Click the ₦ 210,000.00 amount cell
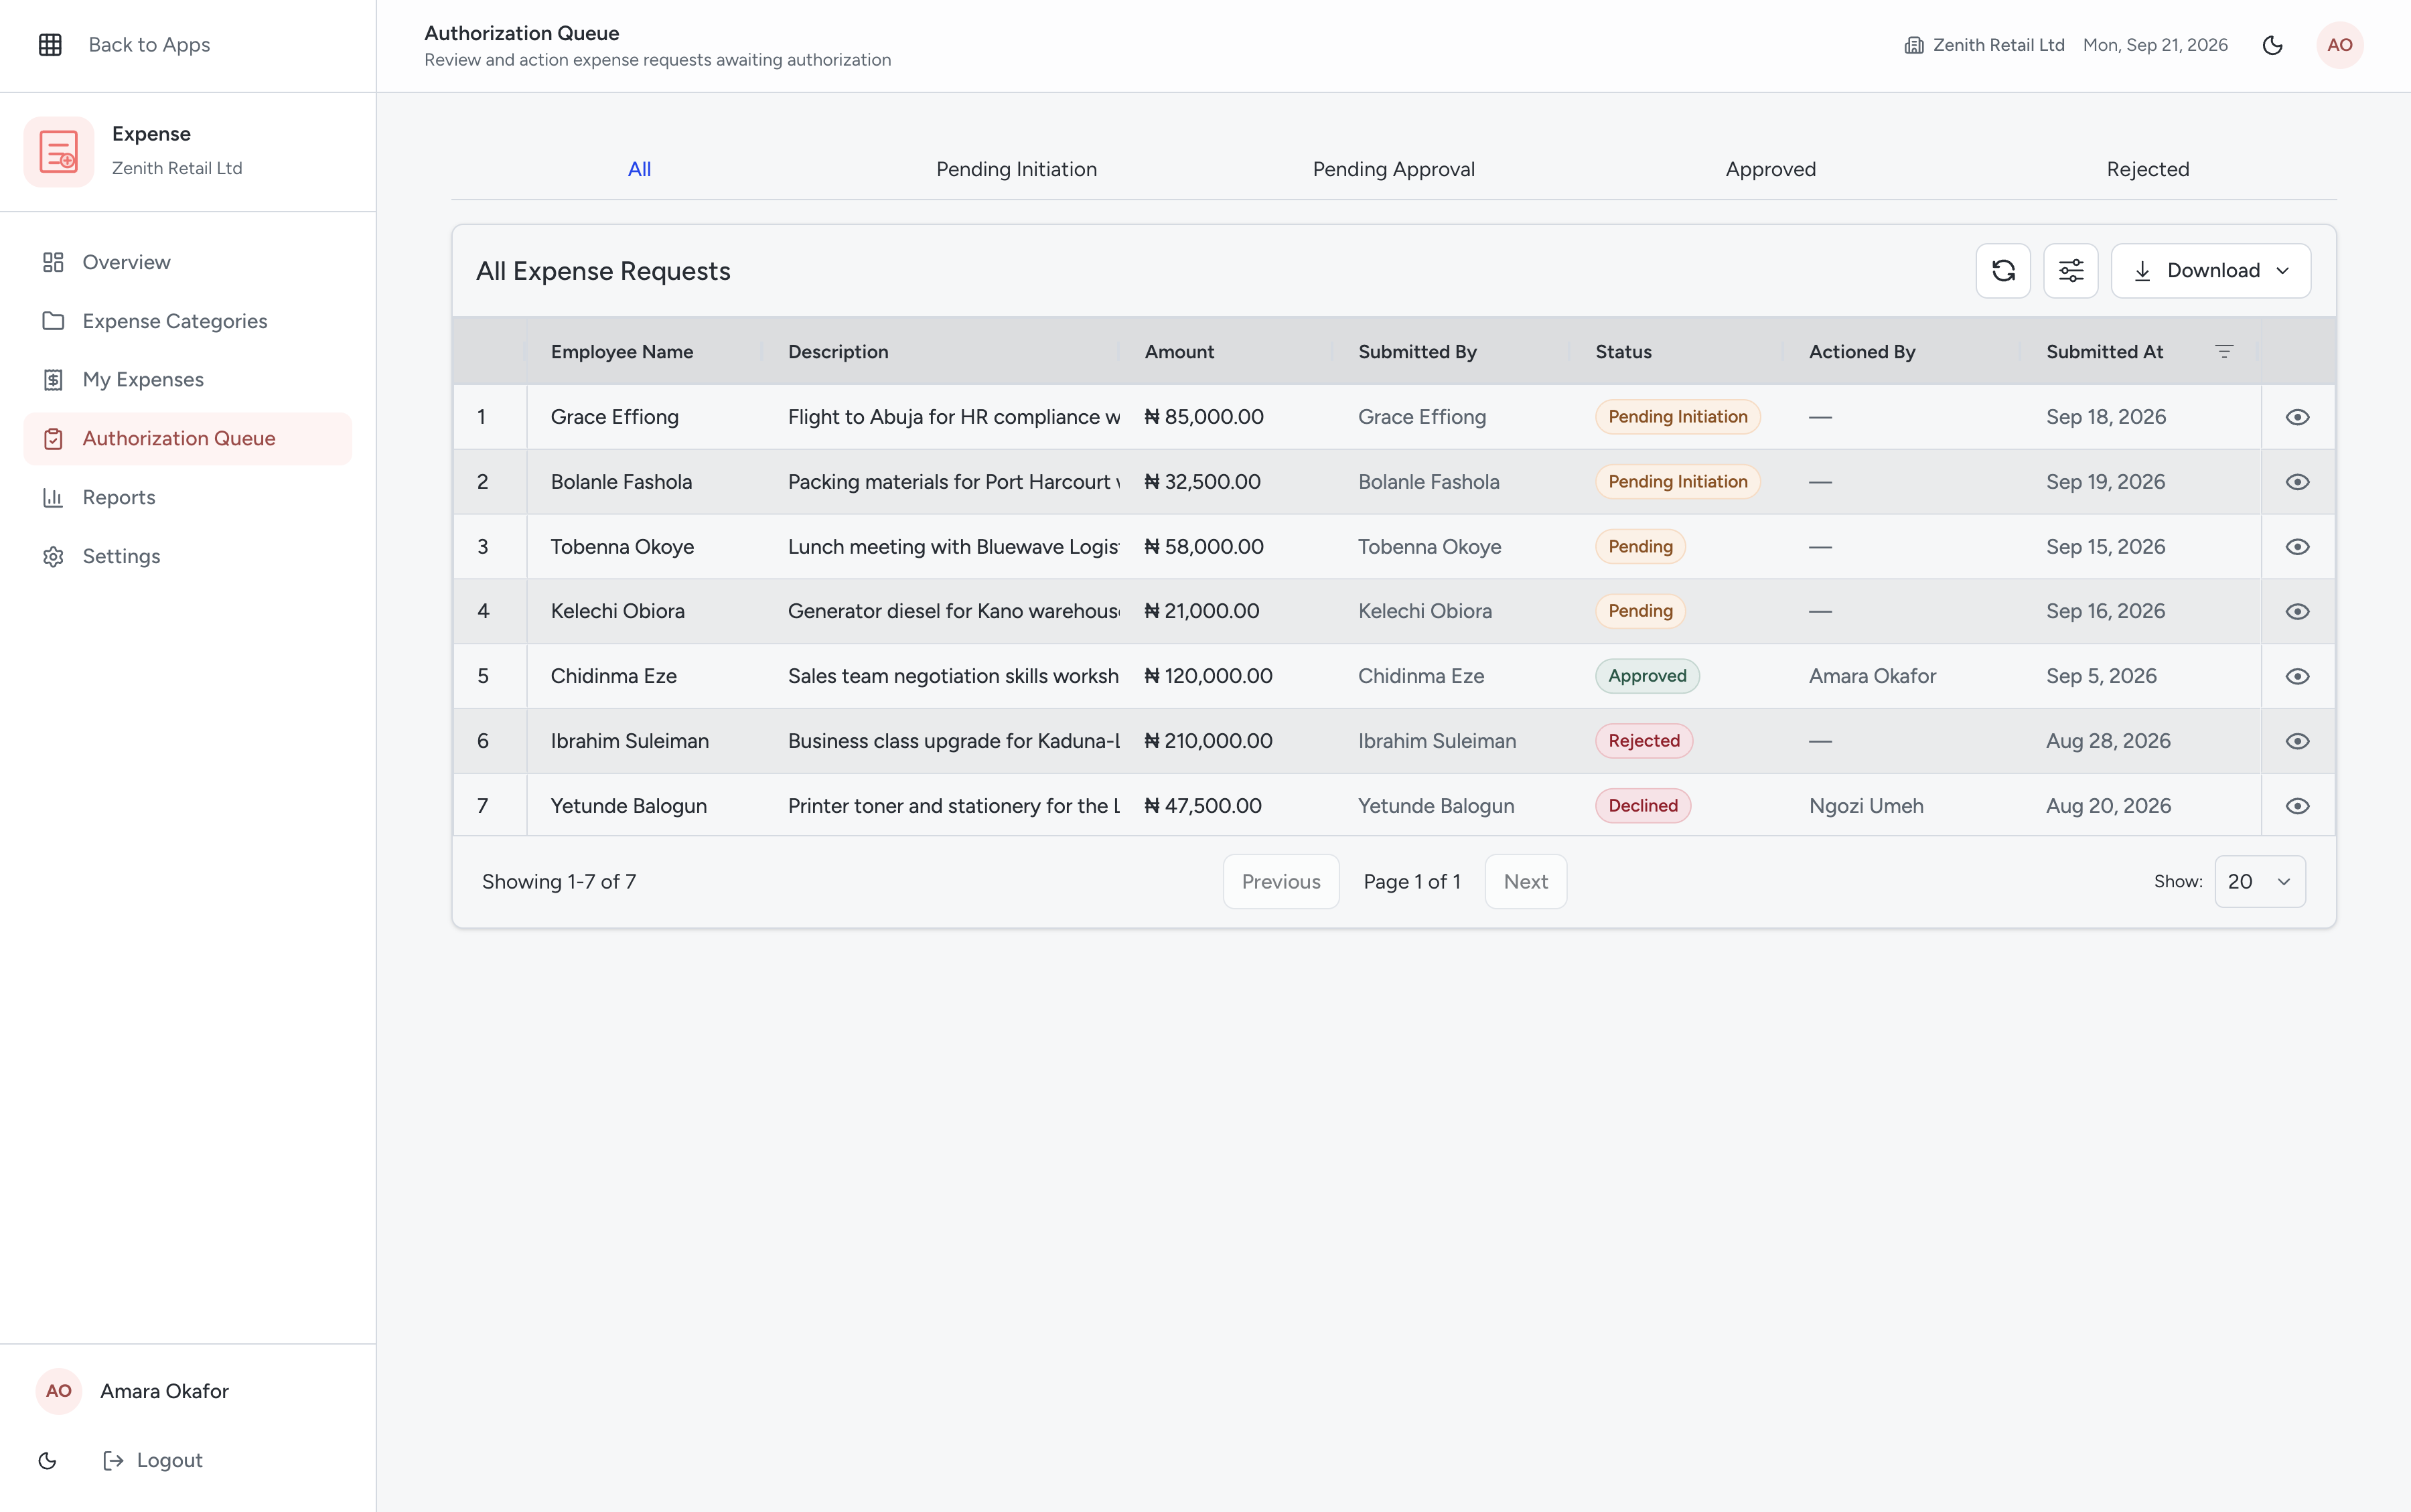The height and width of the screenshot is (1512, 2411). pos(1208,741)
